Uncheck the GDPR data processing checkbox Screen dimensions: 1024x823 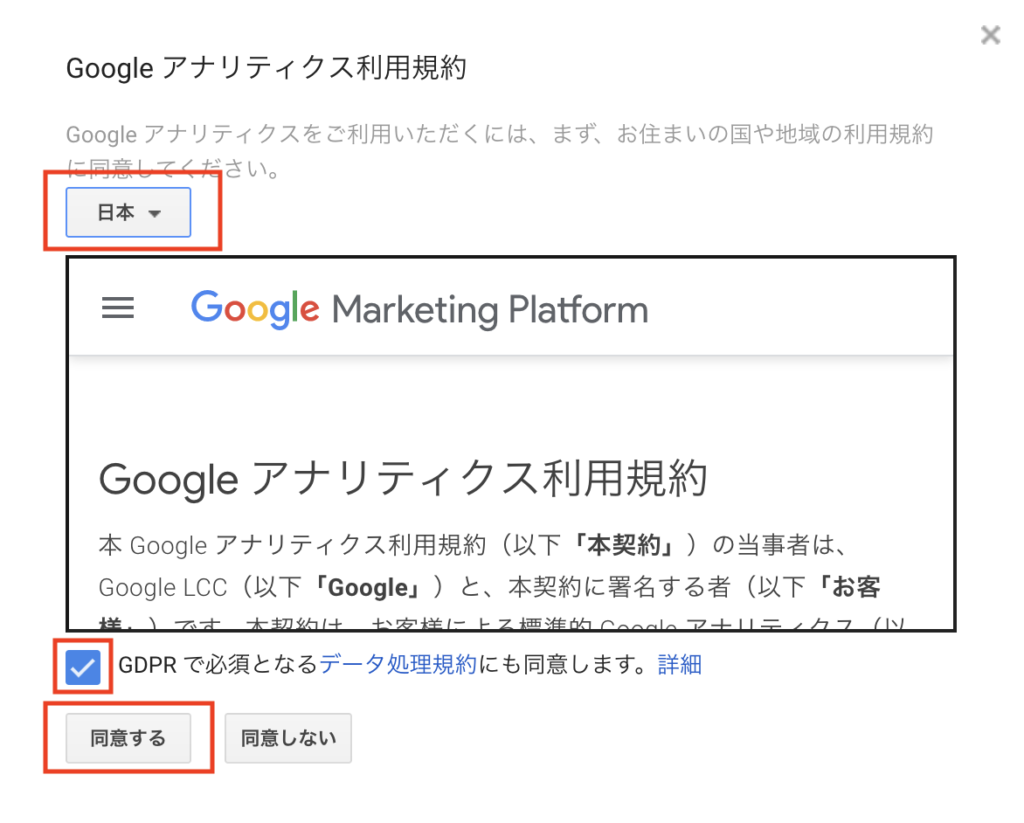(x=83, y=667)
